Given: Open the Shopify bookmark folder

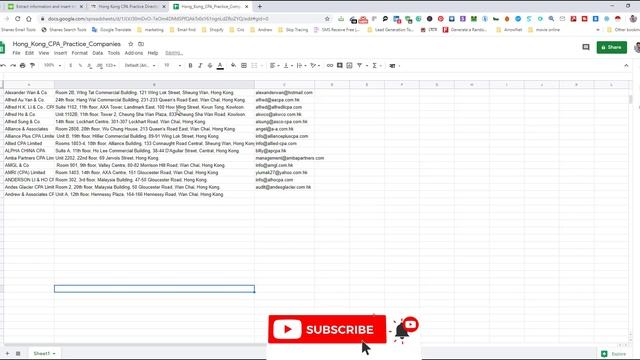Looking at the screenshot, I should (x=213, y=30).
